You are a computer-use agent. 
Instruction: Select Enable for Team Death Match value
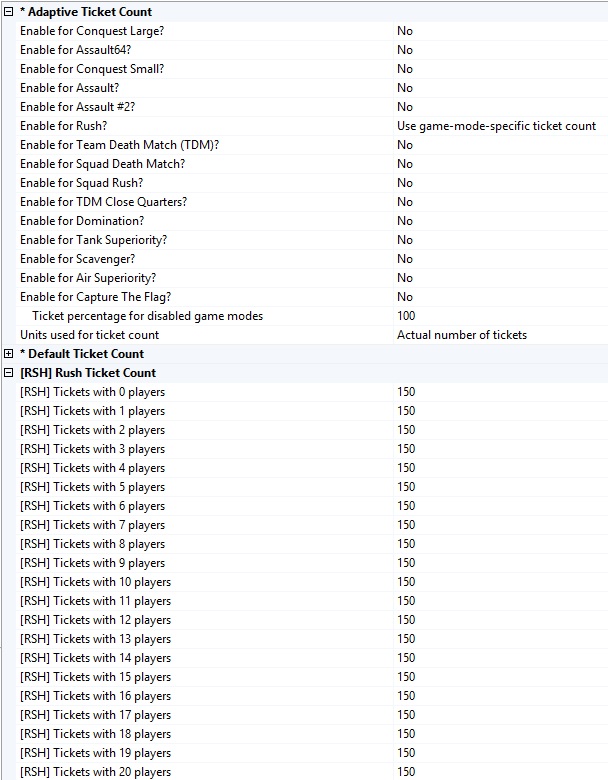coord(405,145)
